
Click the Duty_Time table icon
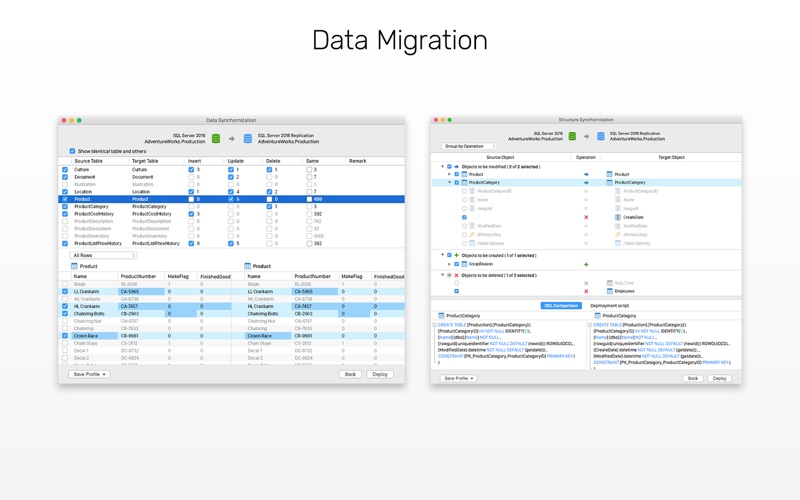pos(609,283)
